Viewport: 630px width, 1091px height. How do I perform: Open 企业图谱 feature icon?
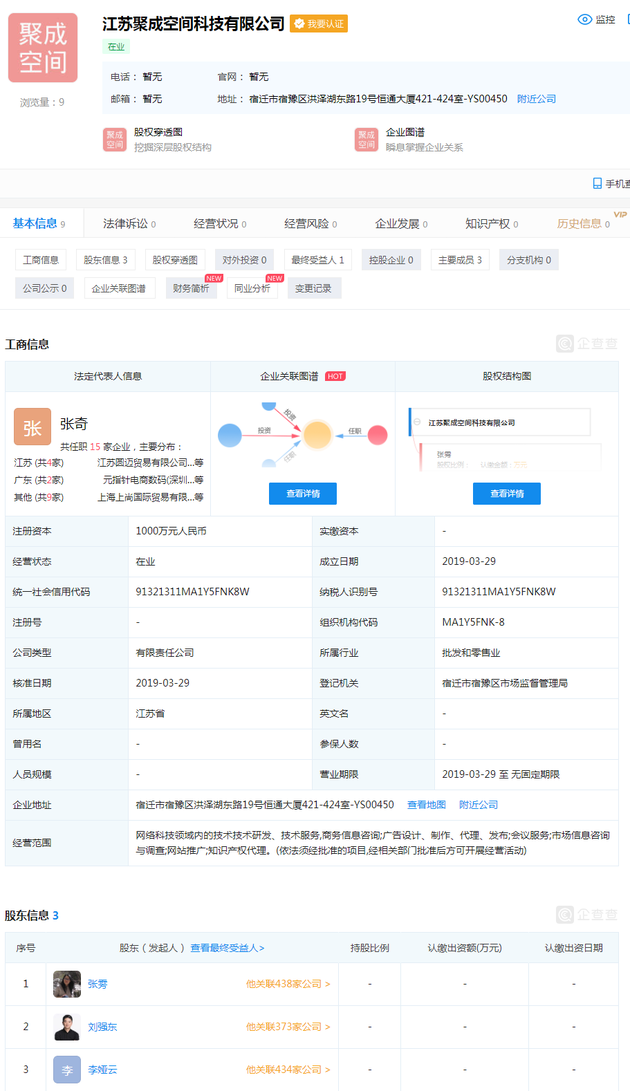[x=367, y=139]
